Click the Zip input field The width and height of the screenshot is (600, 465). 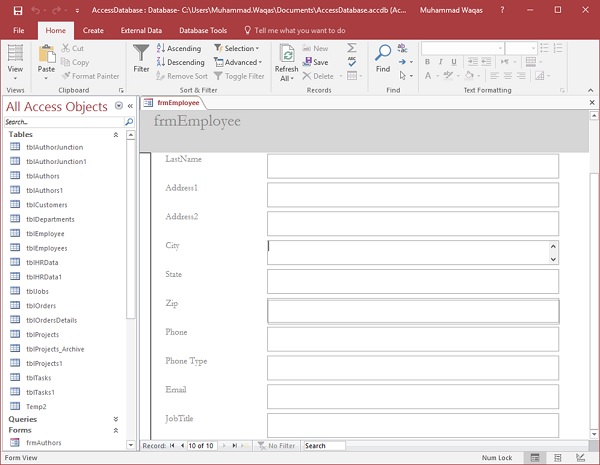pyautogui.click(x=412, y=310)
